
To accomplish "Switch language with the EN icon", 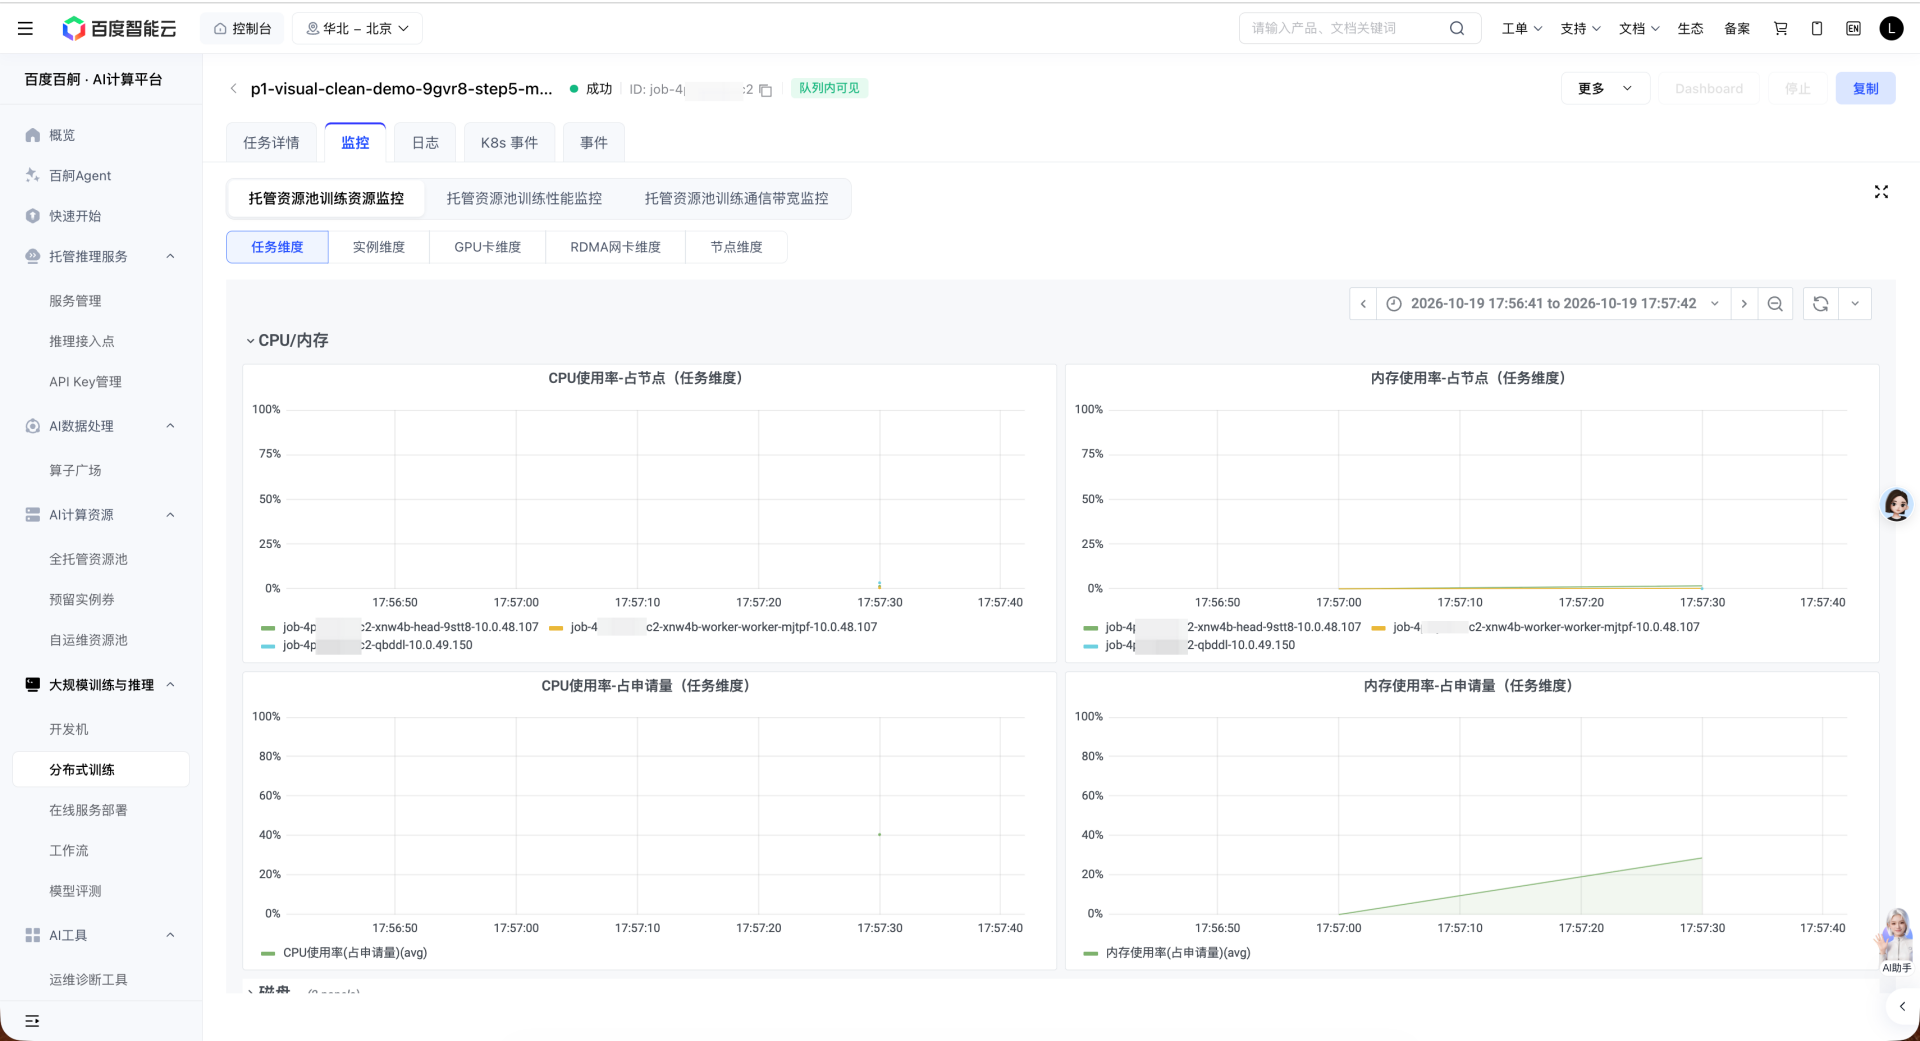I will pyautogui.click(x=1853, y=29).
